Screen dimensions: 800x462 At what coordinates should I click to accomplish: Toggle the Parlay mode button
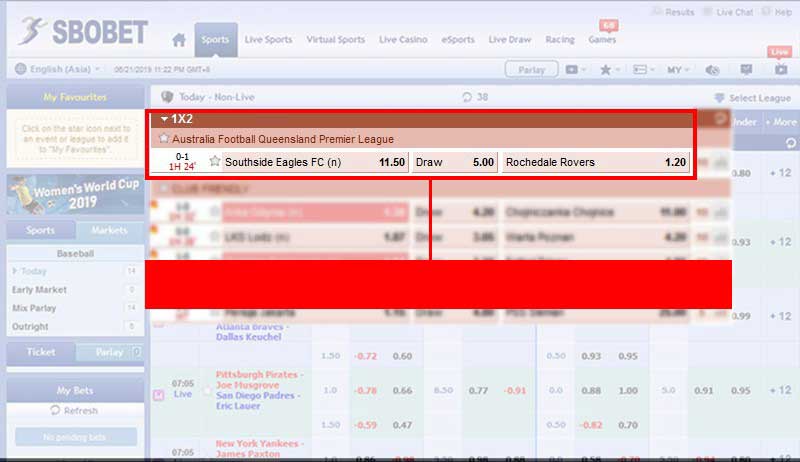(531, 69)
